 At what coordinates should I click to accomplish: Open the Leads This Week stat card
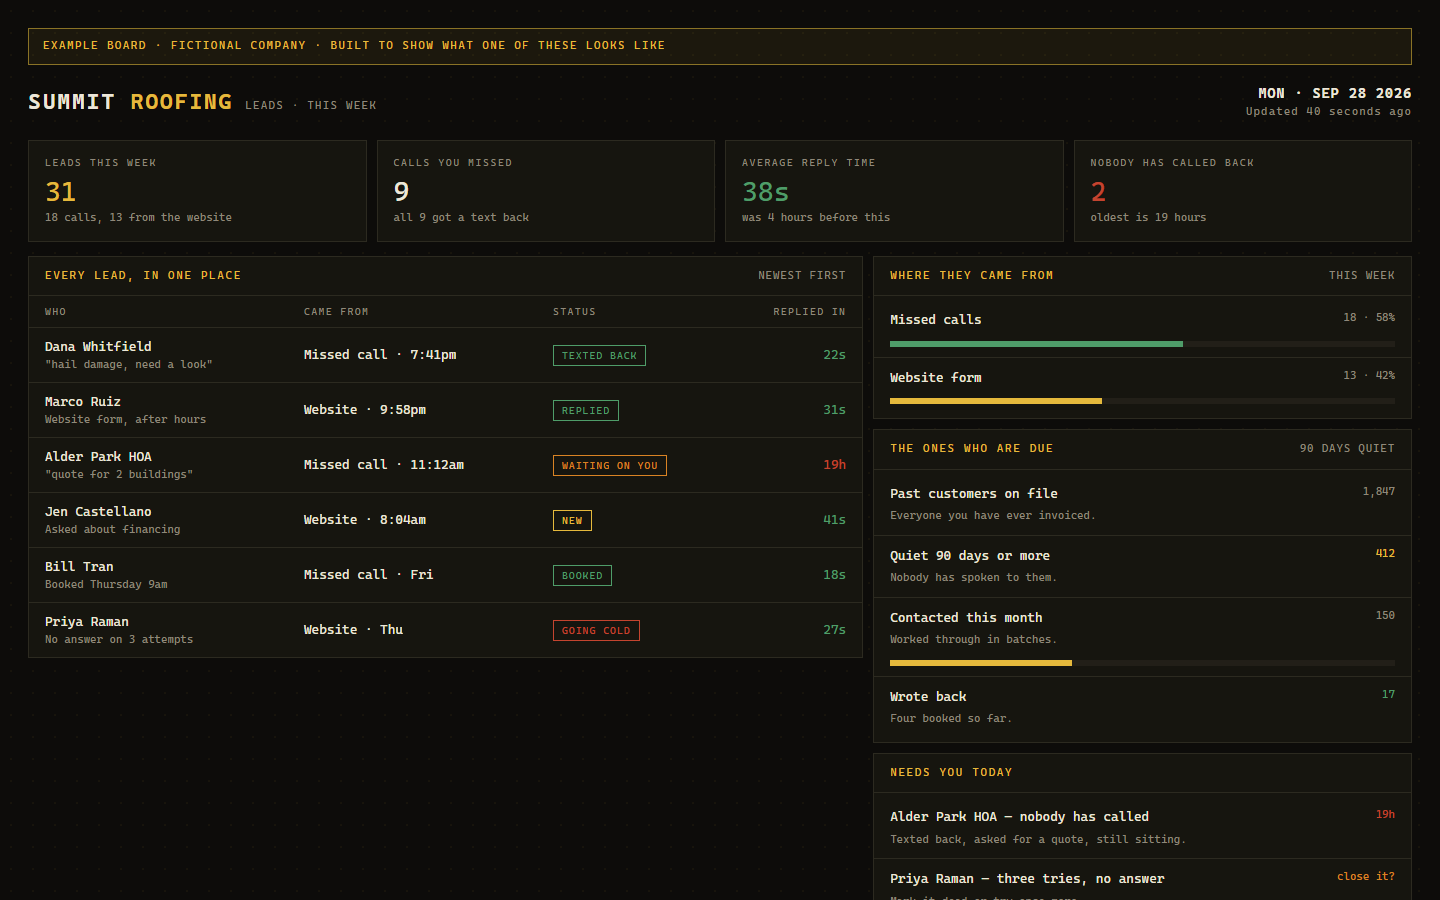pos(197,191)
